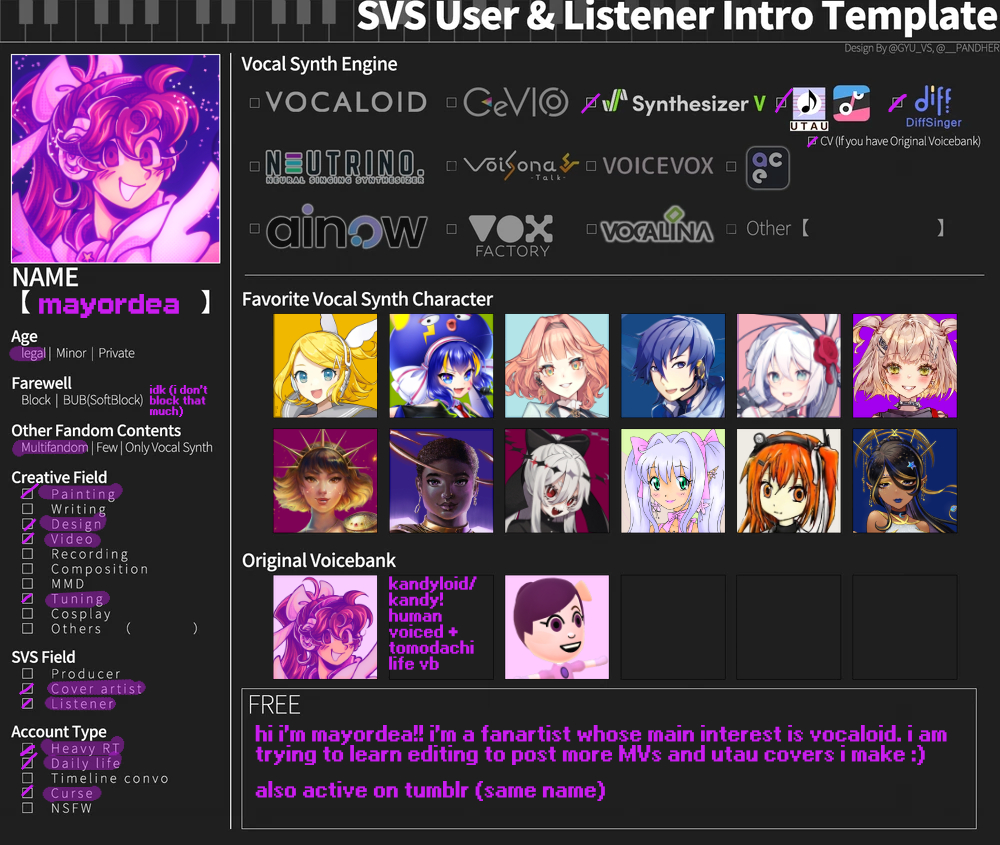Select the Synthesizer V logo

point(683,103)
